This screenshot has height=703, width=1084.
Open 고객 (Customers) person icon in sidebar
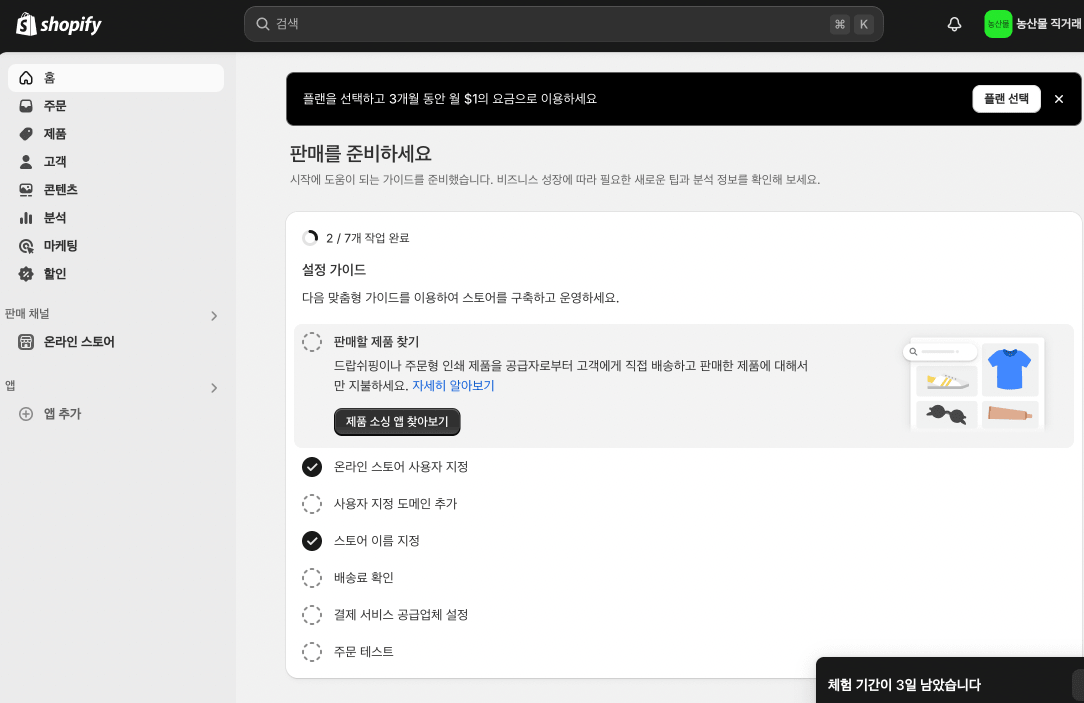click(x=26, y=162)
